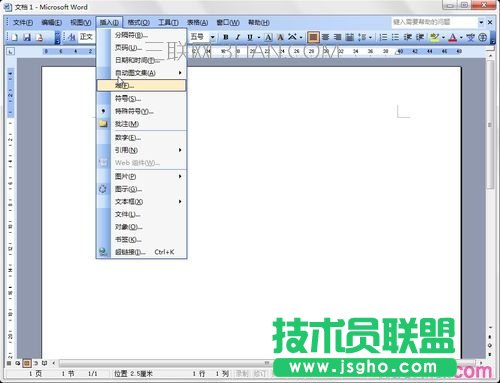Expand 文本框(X) submenu
This screenshot has height=383, width=500.
[141, 202]
